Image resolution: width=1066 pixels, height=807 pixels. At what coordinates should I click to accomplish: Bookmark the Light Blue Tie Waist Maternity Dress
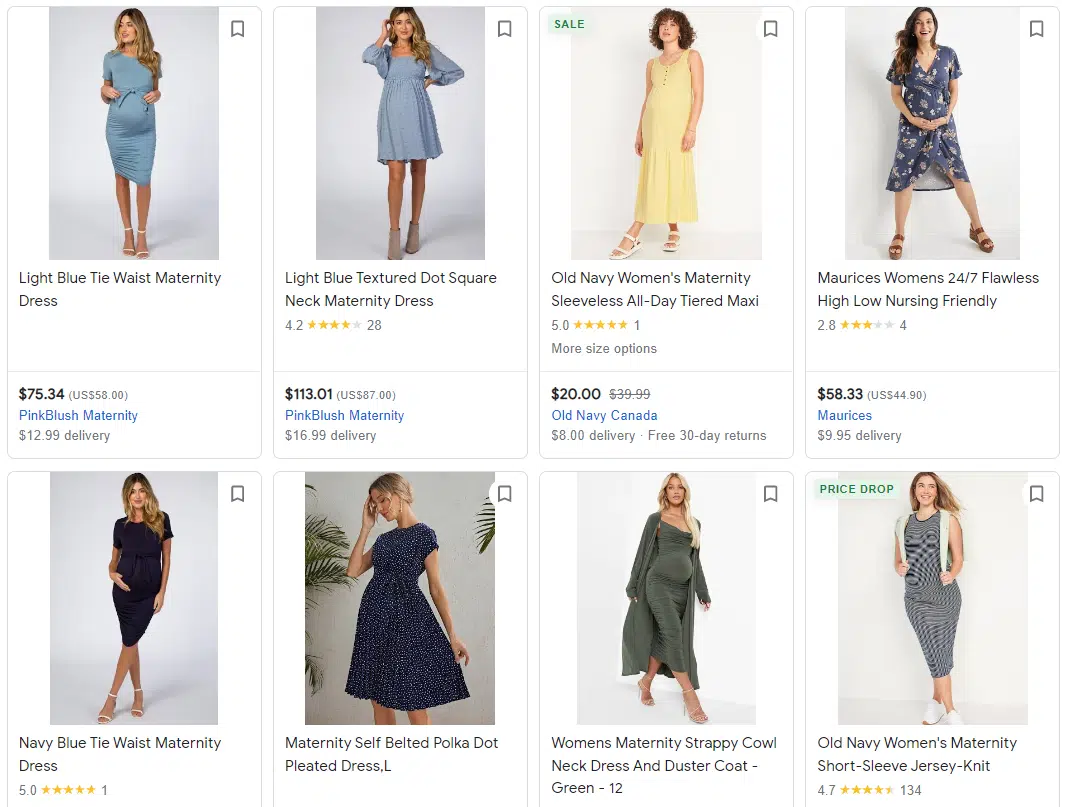click(x=237, y=29)
